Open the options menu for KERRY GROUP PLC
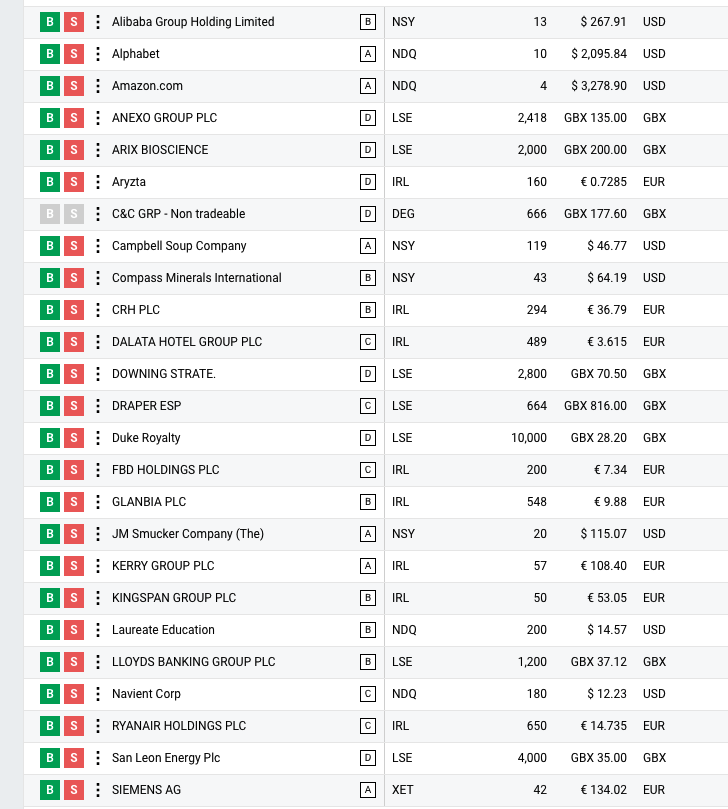This screenshot has height=809, width=728. pyautogui.click(x=98, y=565)
